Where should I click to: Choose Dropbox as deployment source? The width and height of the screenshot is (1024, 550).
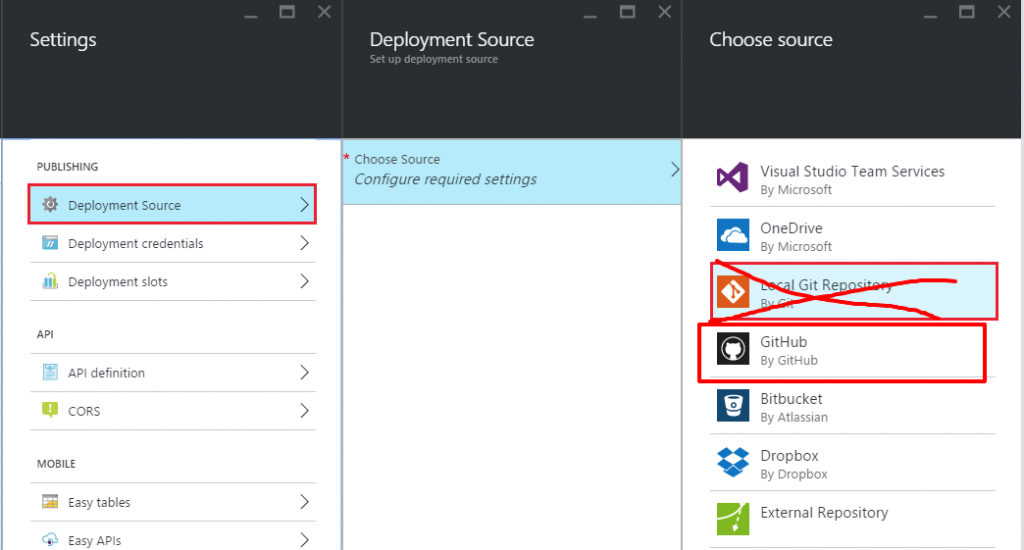pyautogui.click(x=852, y=462)
